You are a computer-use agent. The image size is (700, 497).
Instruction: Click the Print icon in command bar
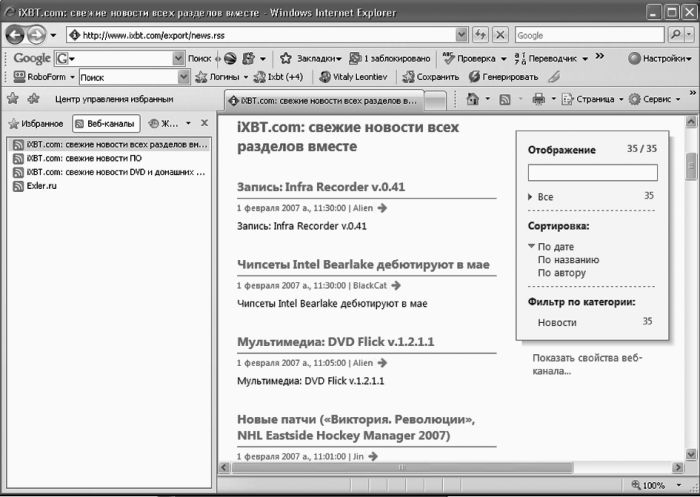538,99
